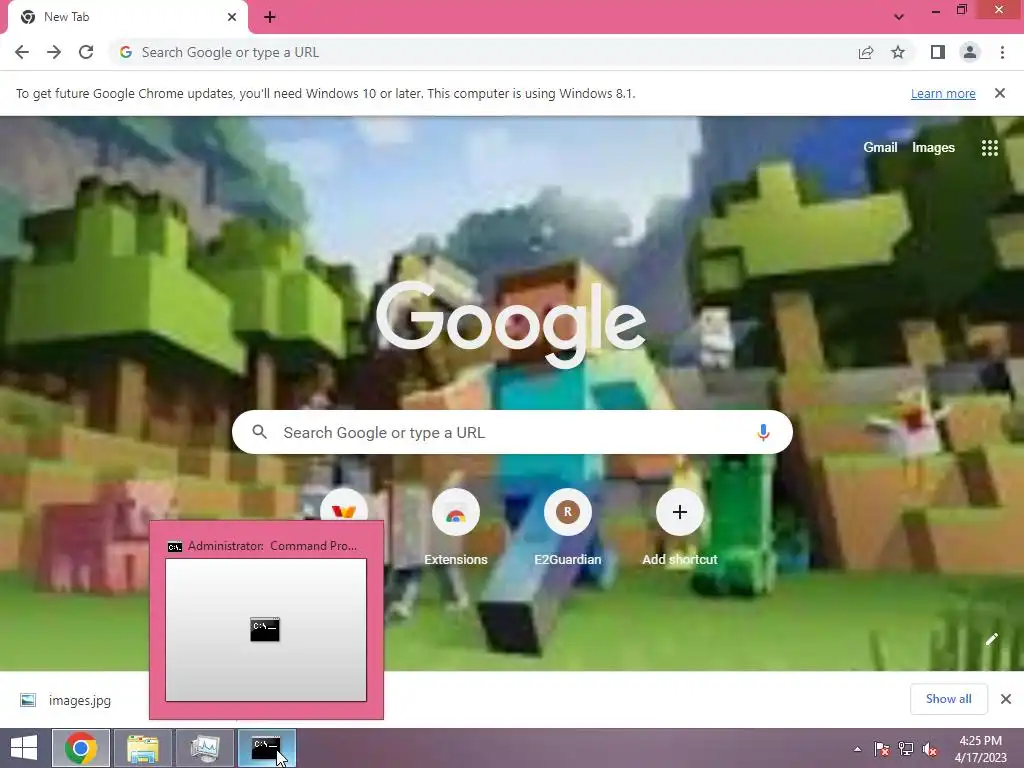The image size is (1024, 768).
Task: Open Windows Start button
Action: coord(24,748)
